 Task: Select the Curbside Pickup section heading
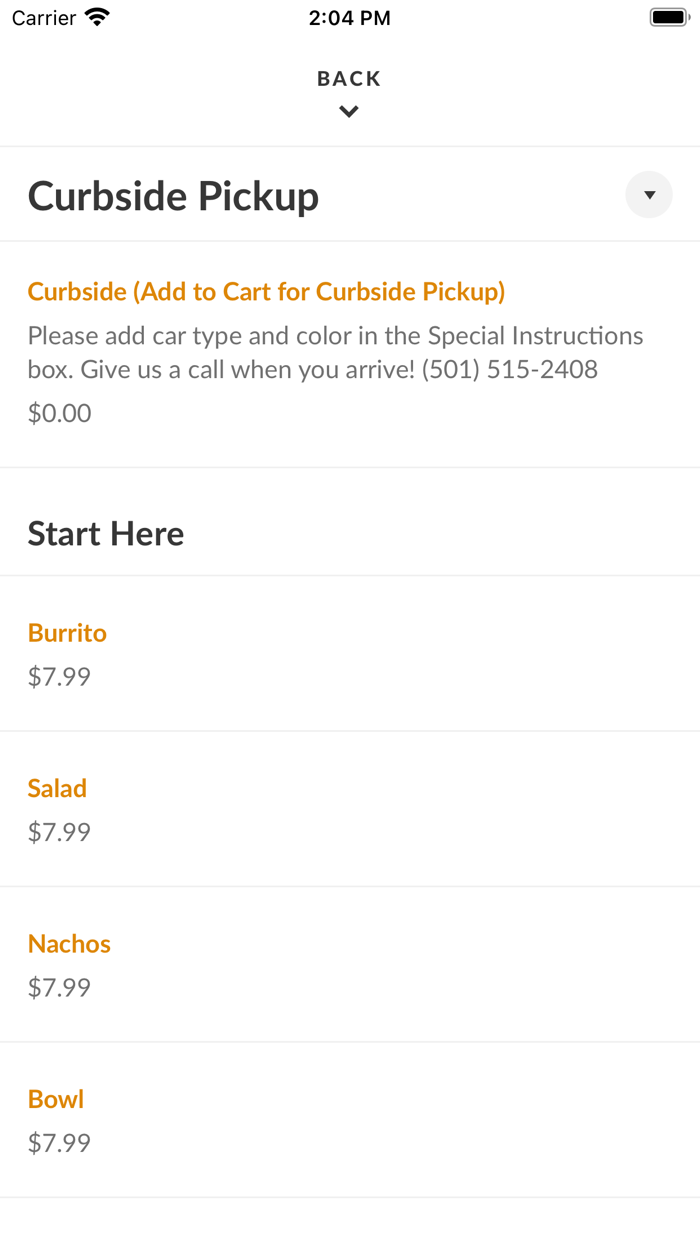(173, 196)
